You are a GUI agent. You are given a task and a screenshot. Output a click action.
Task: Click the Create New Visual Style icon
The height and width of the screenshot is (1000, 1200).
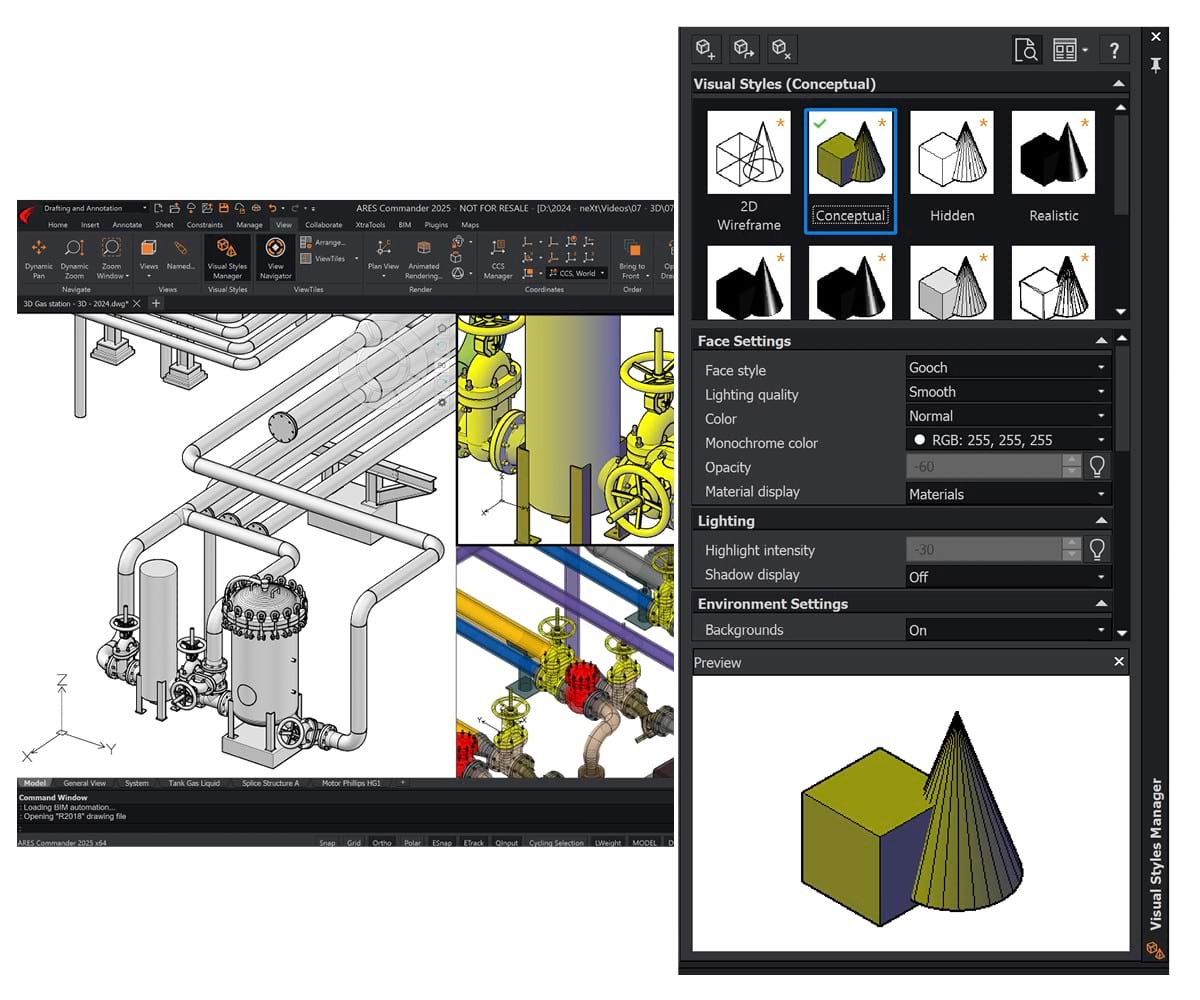click(x=707, y=49)
